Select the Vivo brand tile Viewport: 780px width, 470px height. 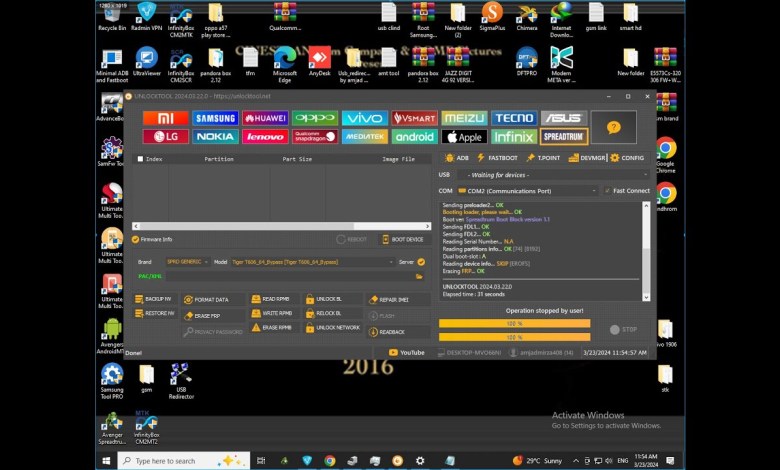[x=365, y=118]
